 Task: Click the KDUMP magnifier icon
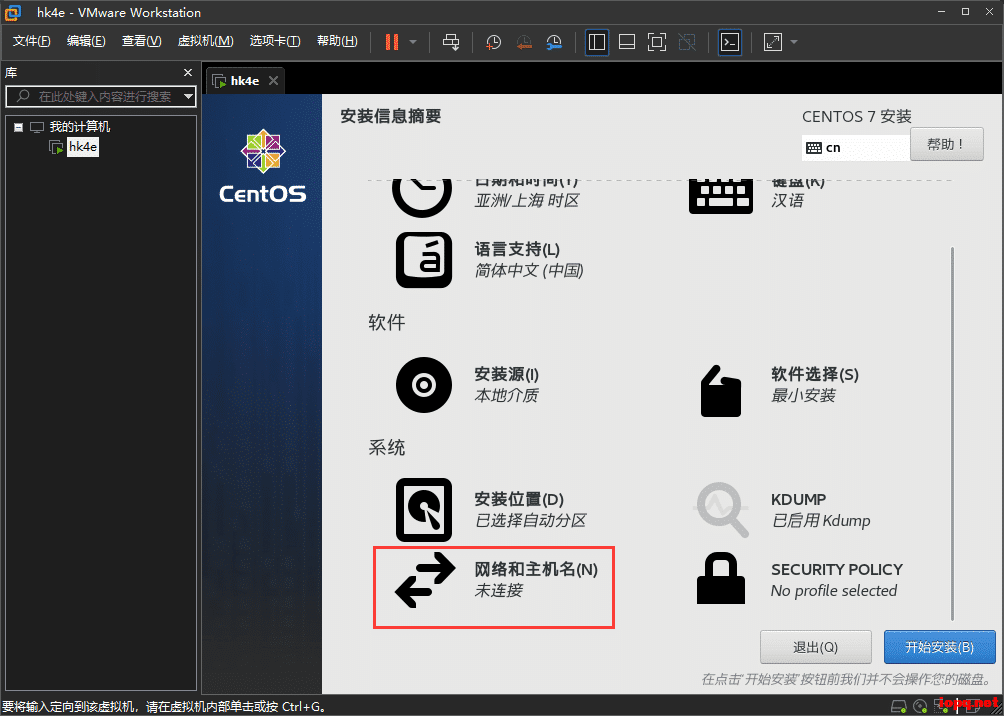pyautogui.click(x=721, y=509)
